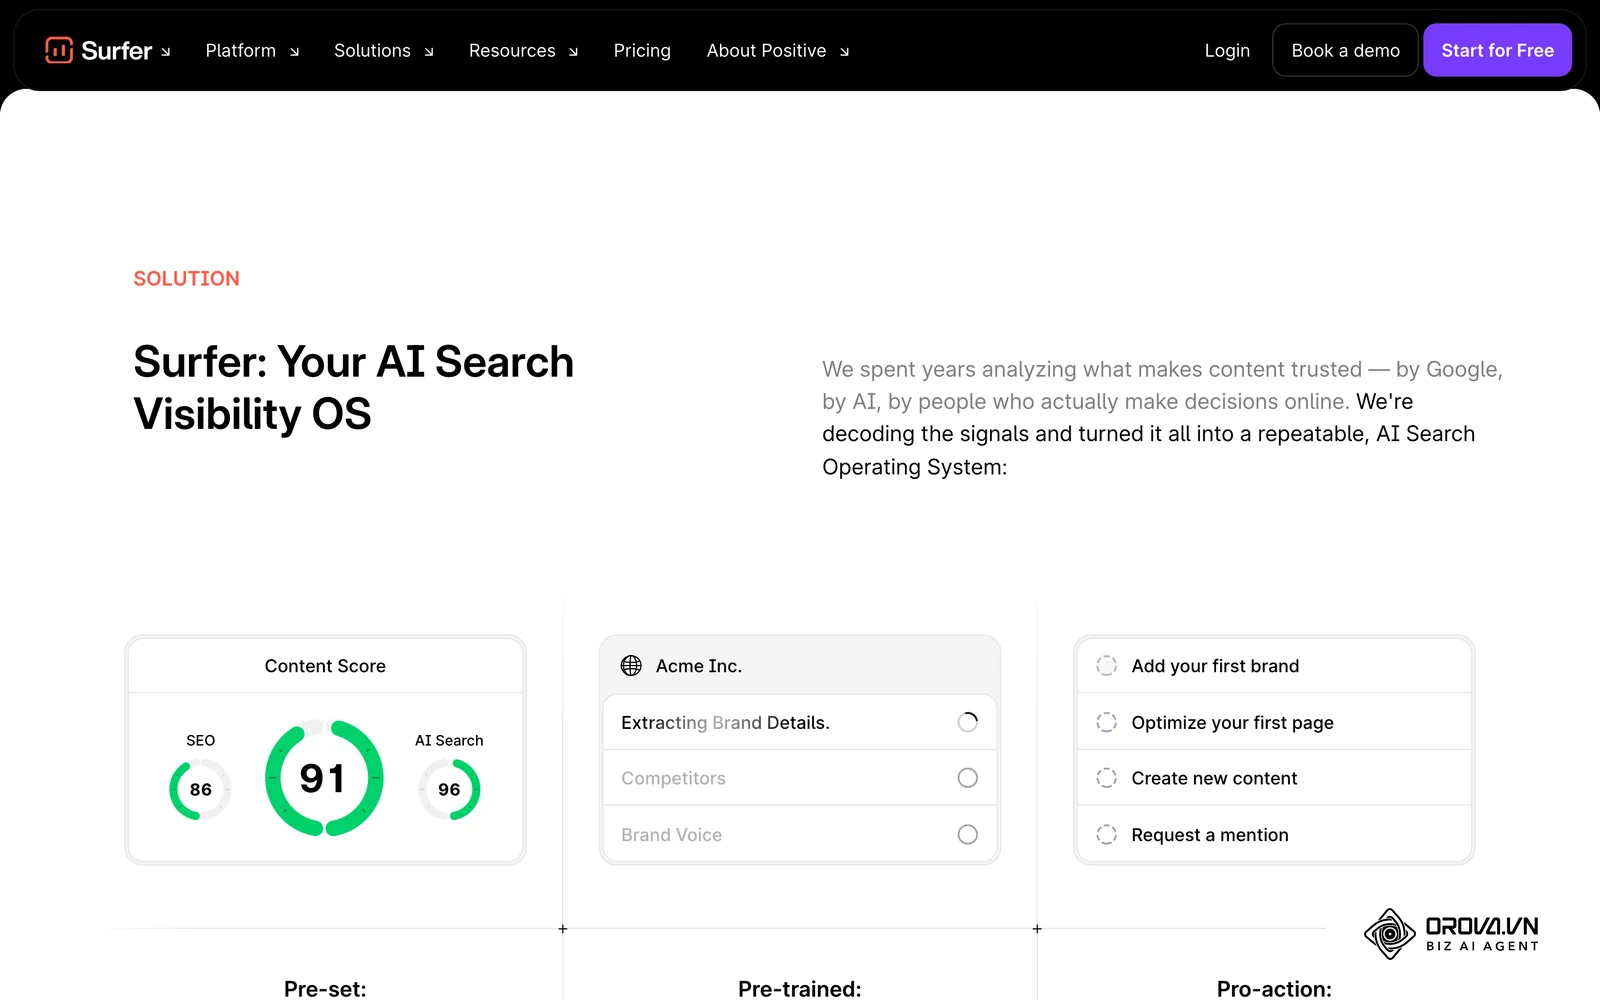Toggle the Add your first brand circle

[x=1106, y=666]
